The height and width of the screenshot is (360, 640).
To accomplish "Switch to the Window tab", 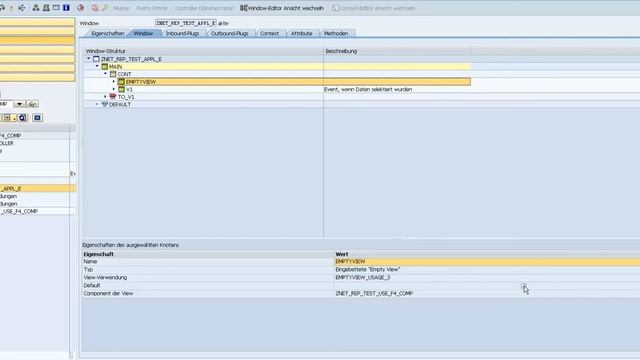I will click(144, 33).
